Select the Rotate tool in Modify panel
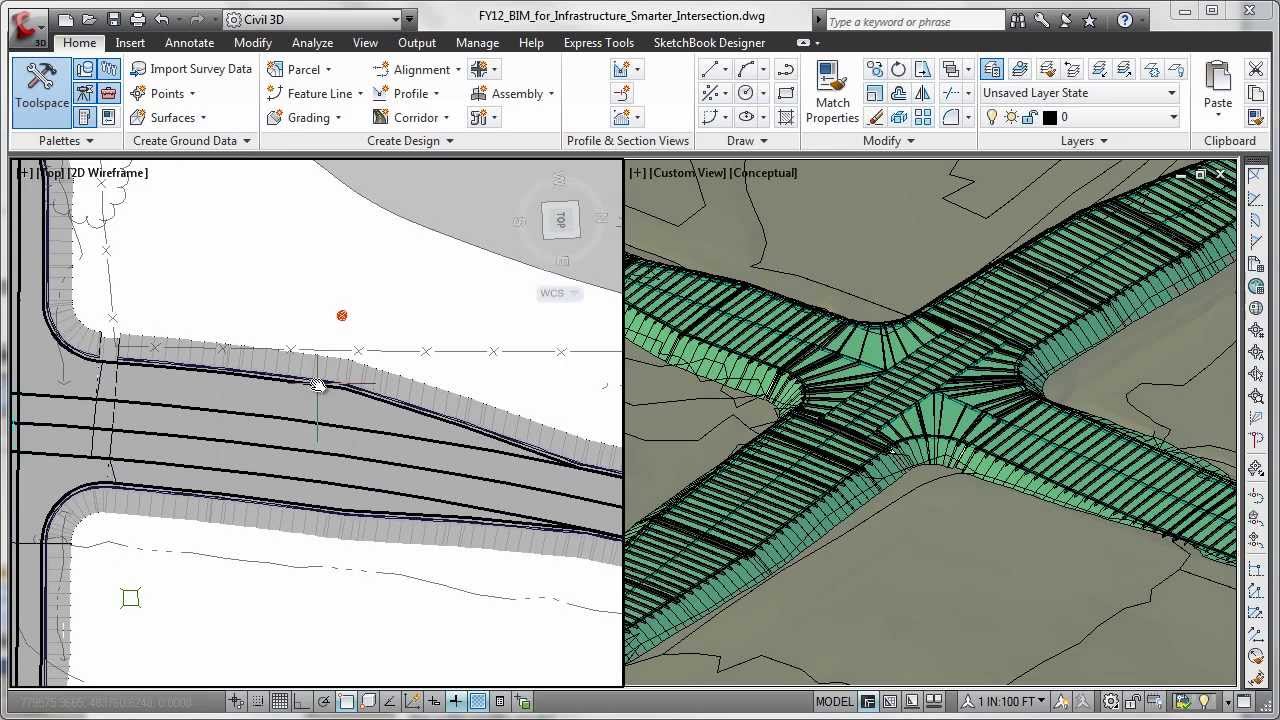Image resolution: width=1280 pixels, height=720 pixels. click(898, 69)
